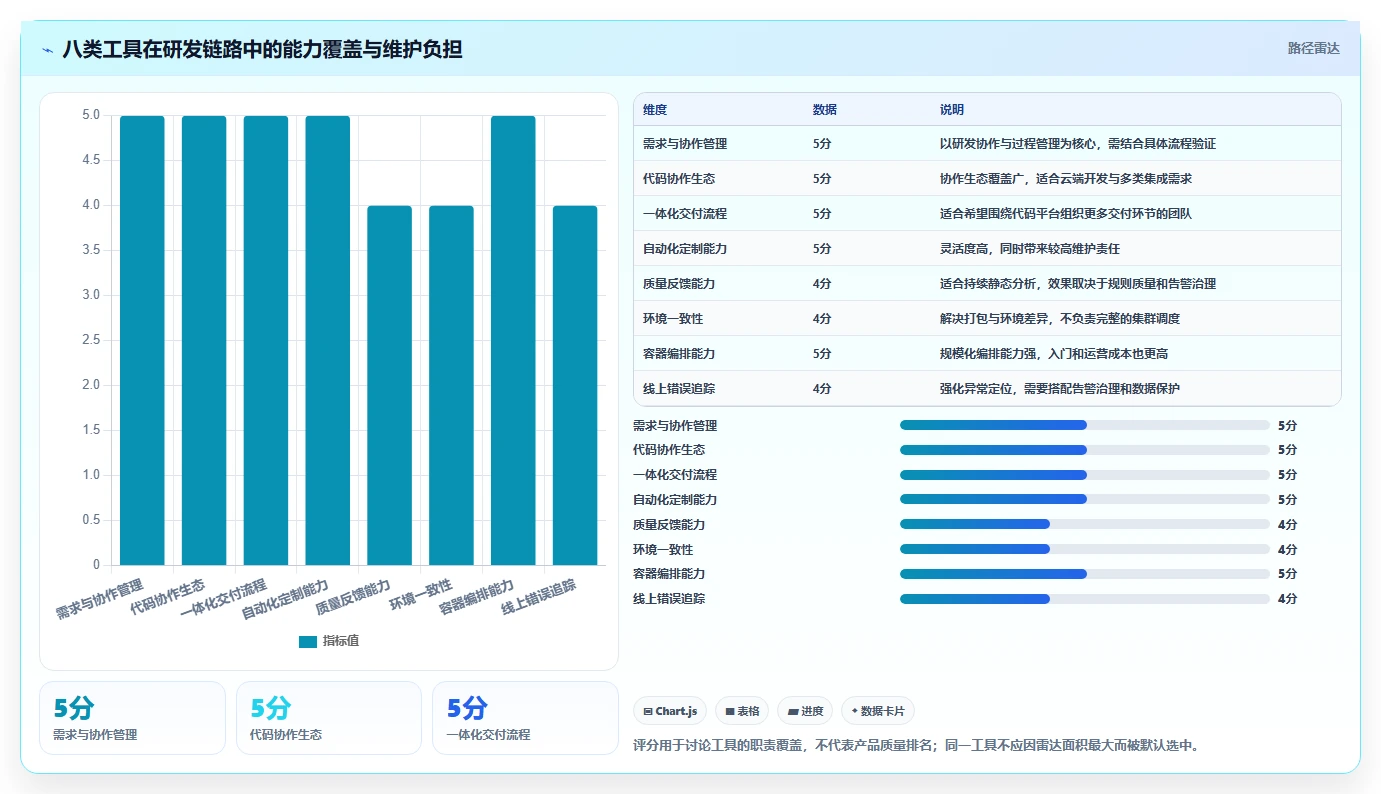
Task: Click the description '灵活度高，同时带来较高维护责任'
Action: (1030, 249)
